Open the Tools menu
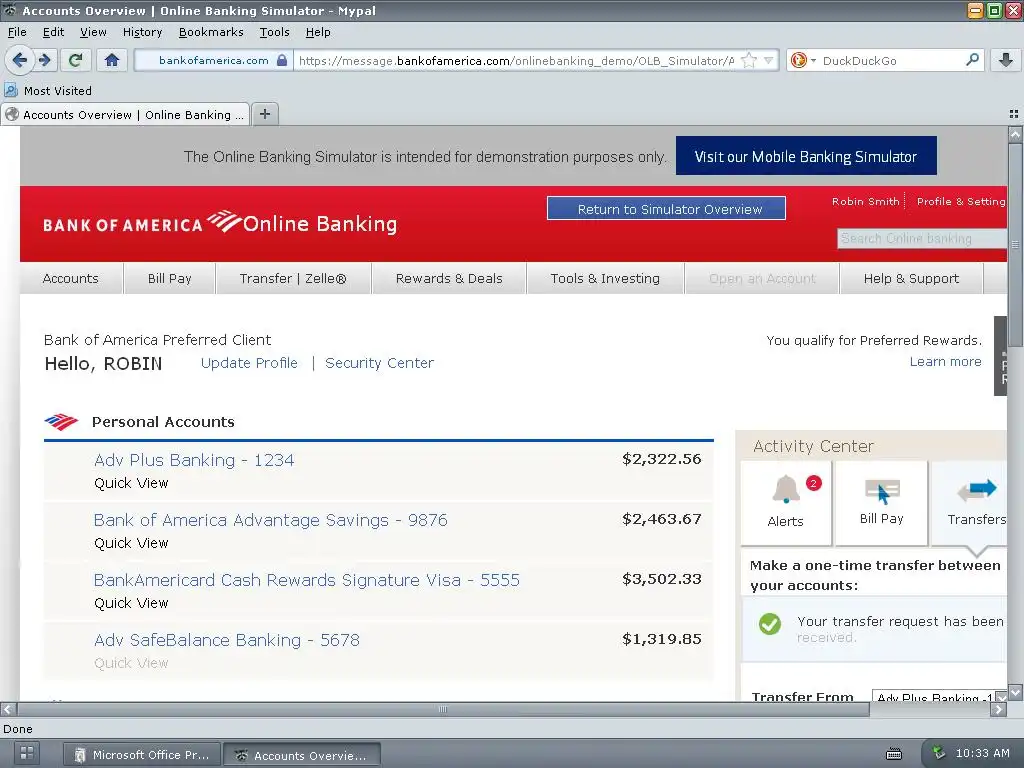Image resolution: width=1024 pixels, height=768 pixels. tap(274, 32)
